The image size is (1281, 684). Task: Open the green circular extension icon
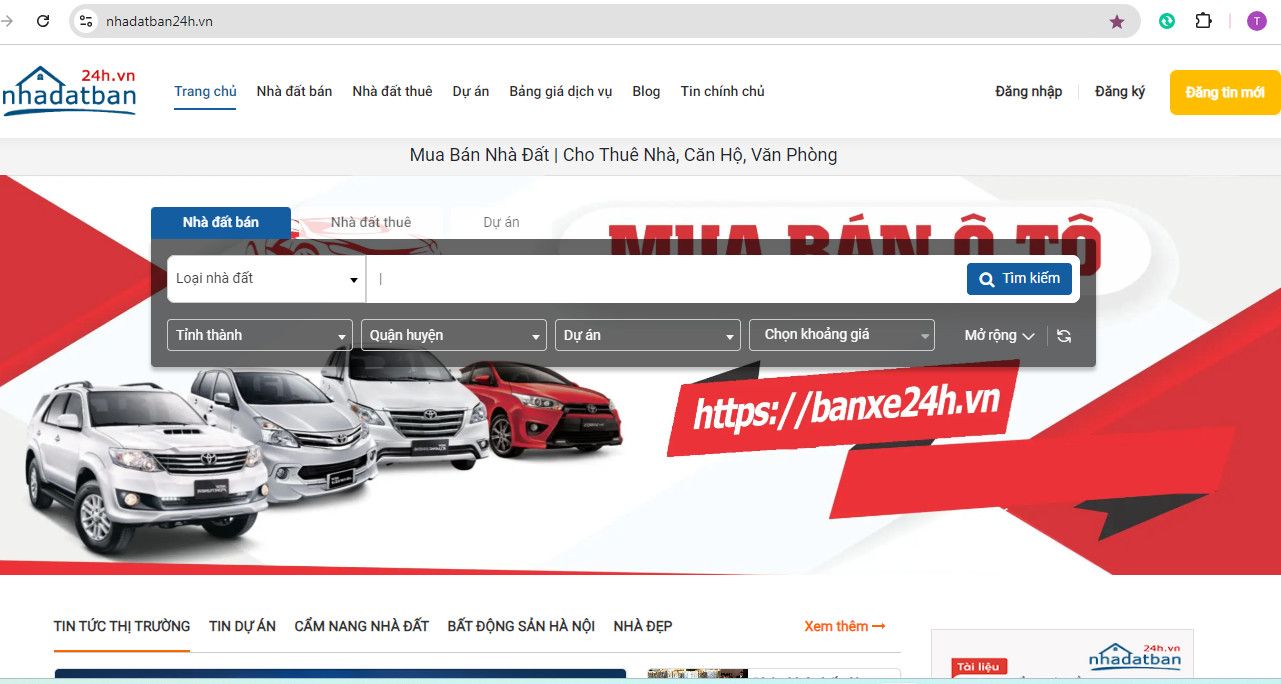tap(1167, 21)
